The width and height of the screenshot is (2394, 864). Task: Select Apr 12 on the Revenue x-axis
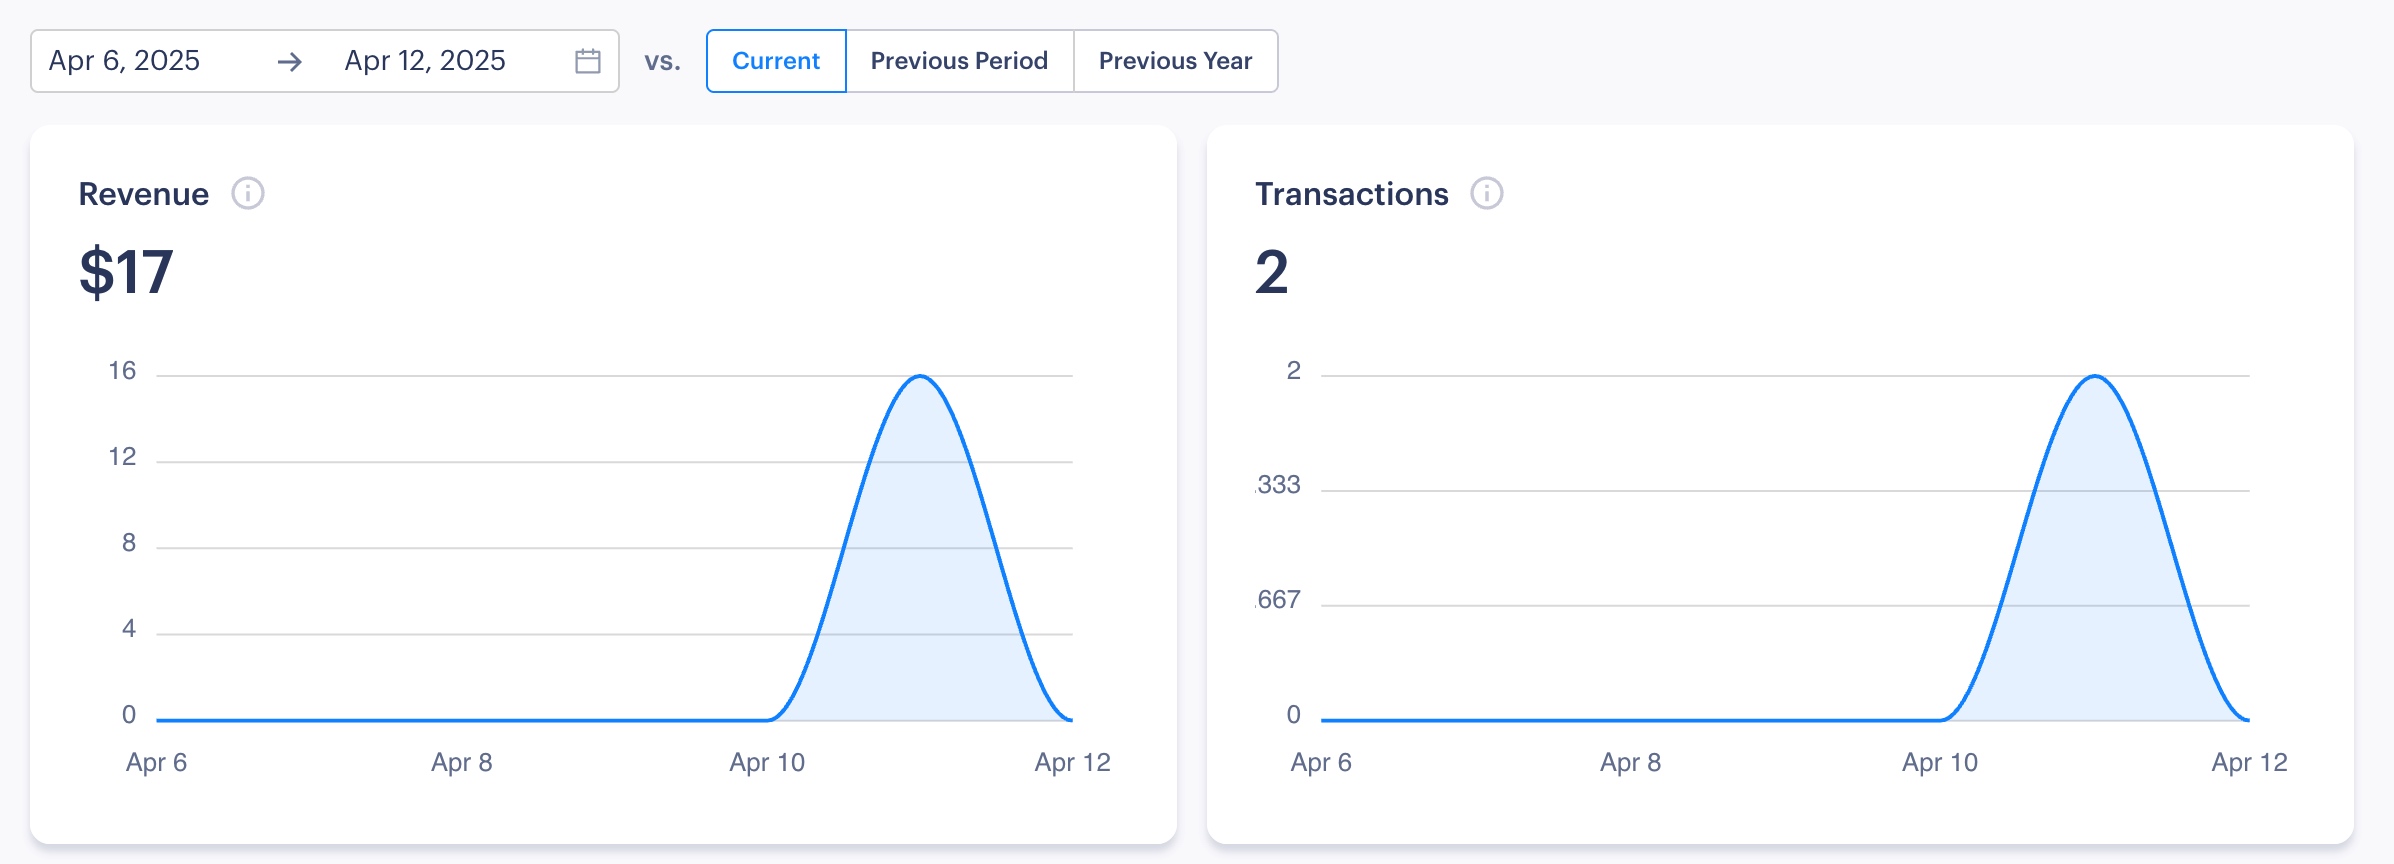click(1072, 763)
